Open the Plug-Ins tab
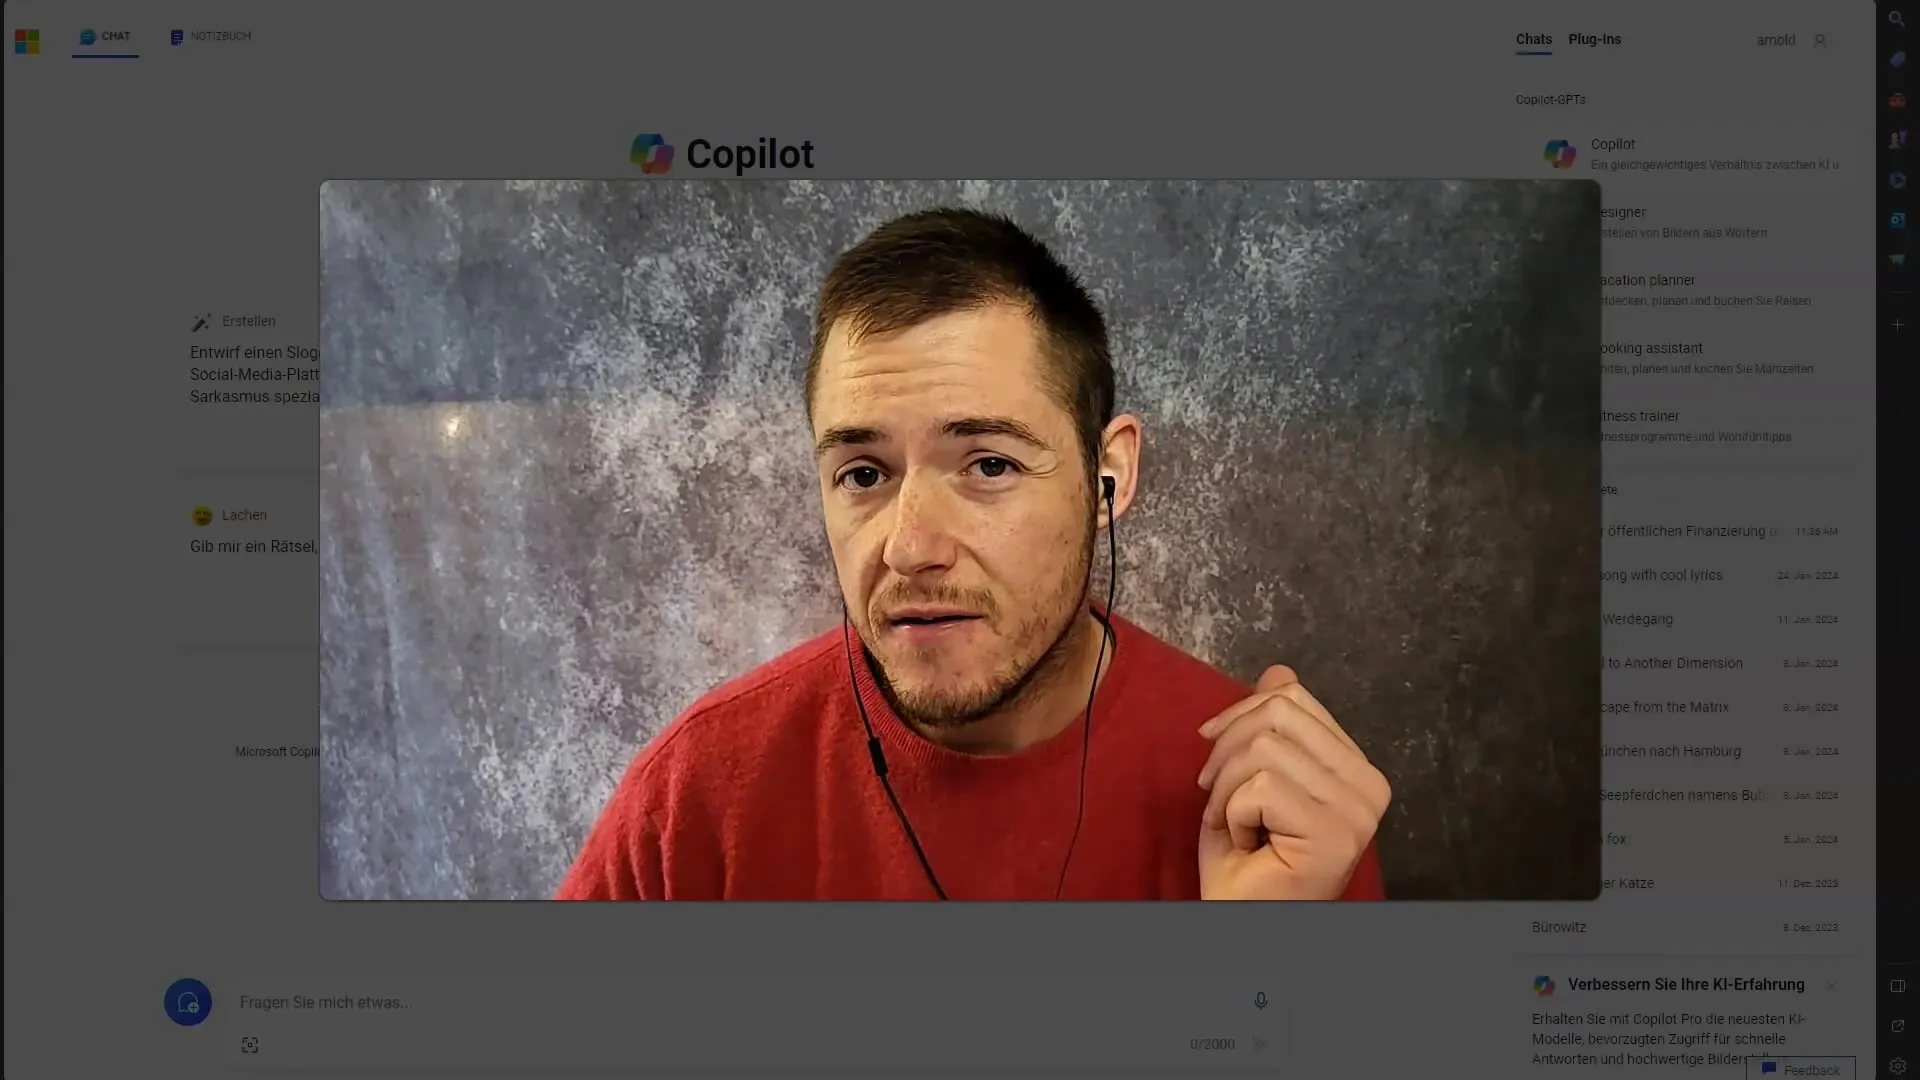The image size is (1920, 1080). (1594, 38)
